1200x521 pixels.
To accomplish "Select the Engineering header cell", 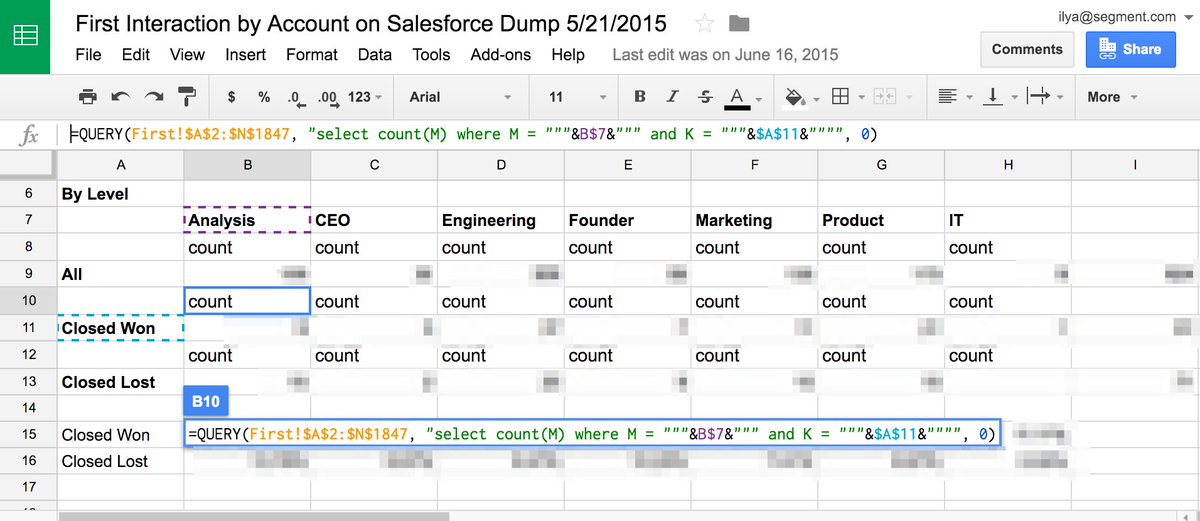I will click(501, 220).
